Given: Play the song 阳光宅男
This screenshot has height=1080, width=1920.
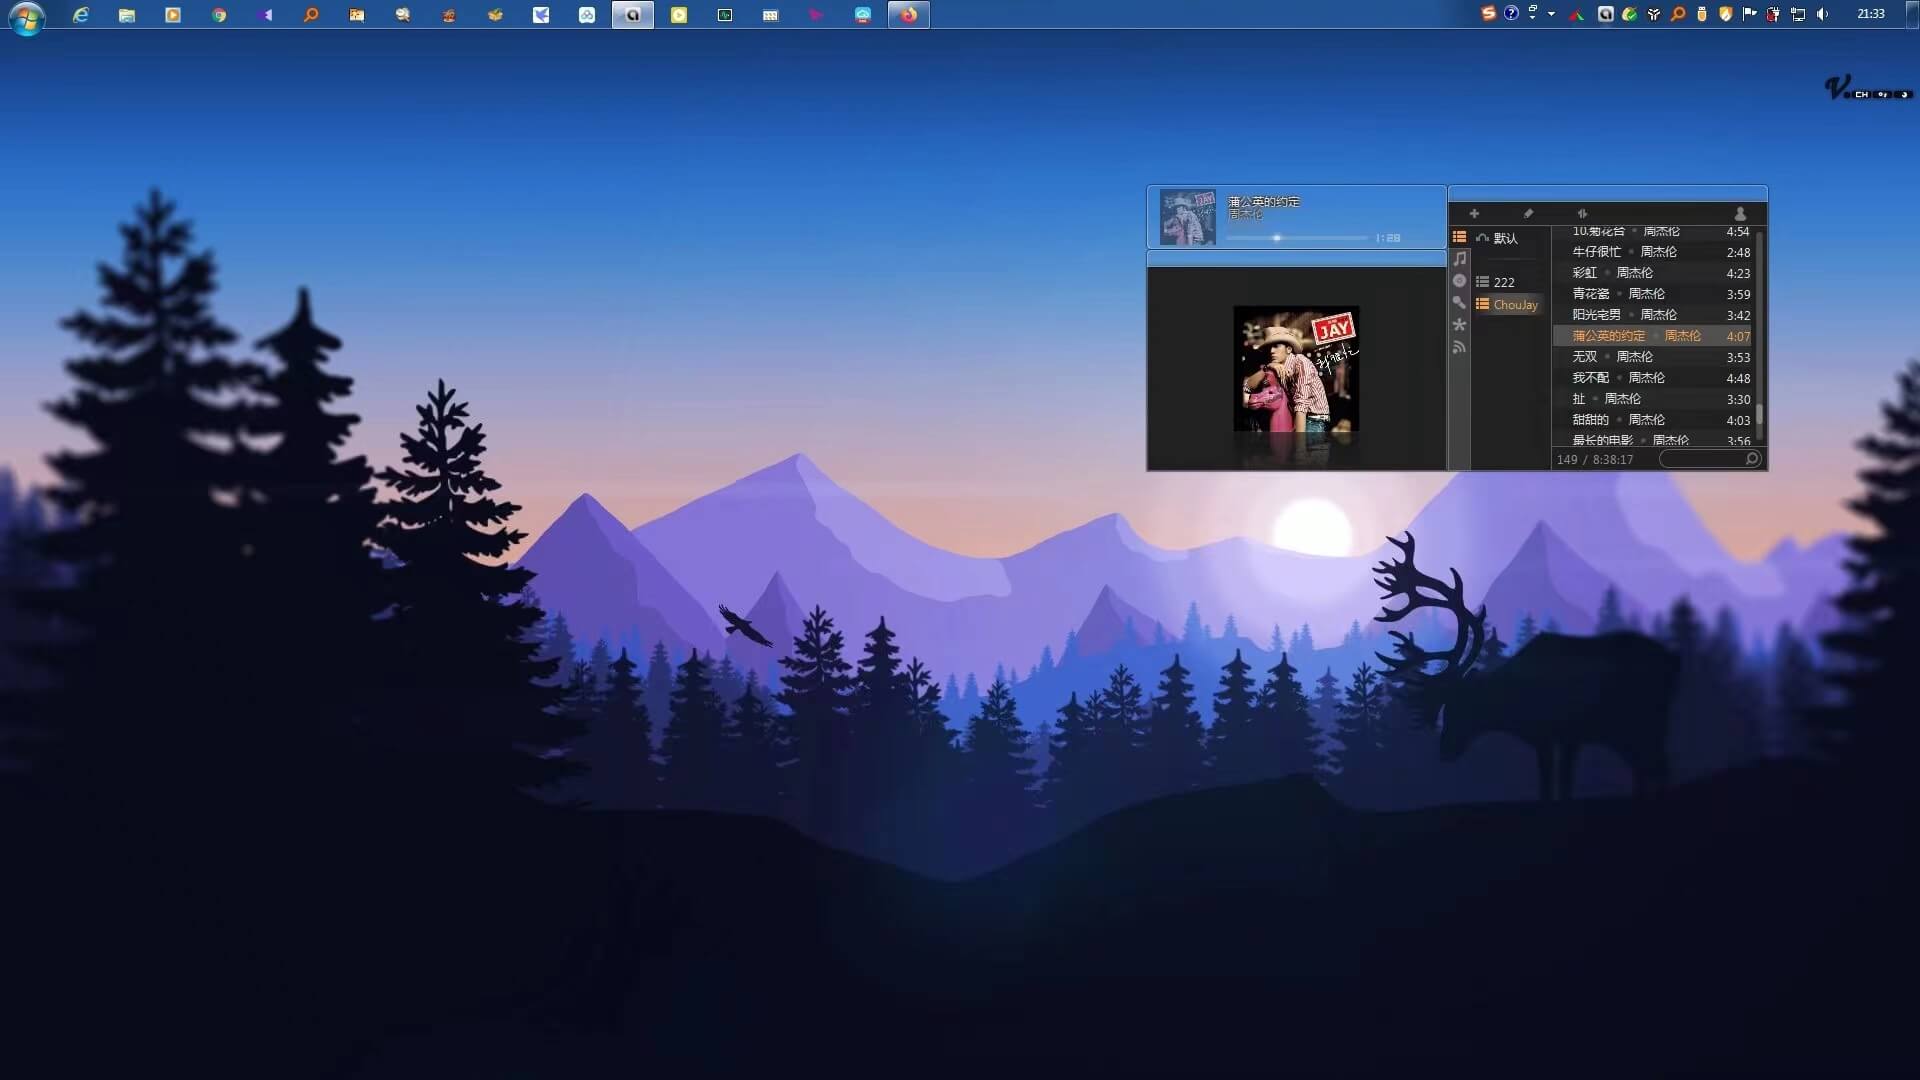Looking at the screenshot, I should coord(1653,315).
